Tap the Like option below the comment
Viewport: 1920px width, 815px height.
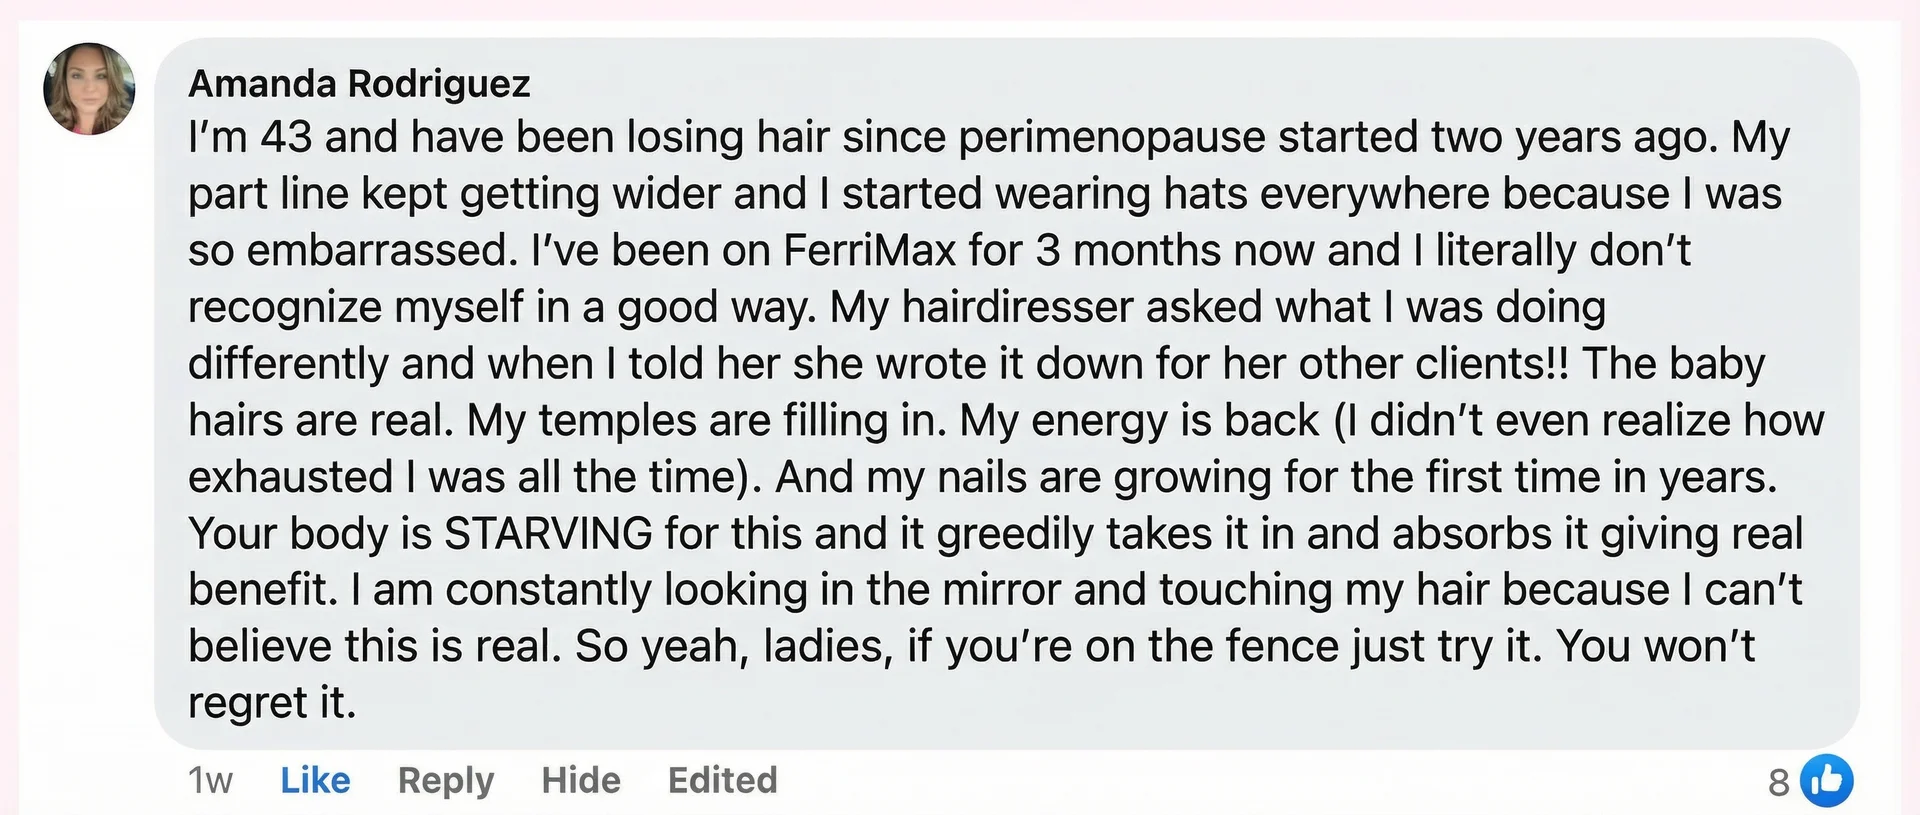314,780
